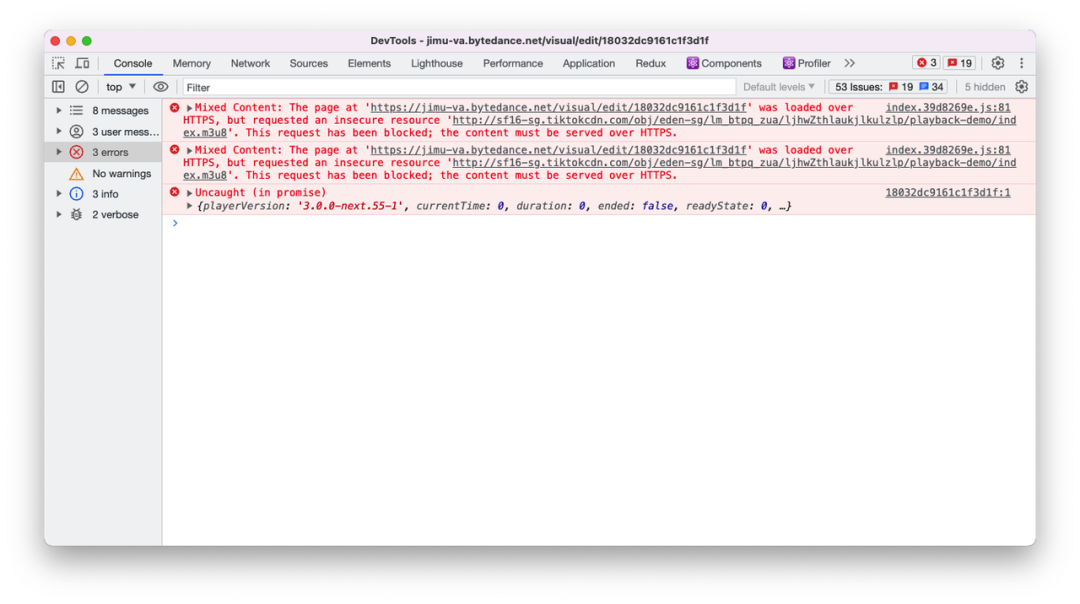Image resolution: width=1080 pixels, height=604 pixels.
Task: Open the Redux tab
Action: coord(650,63)
